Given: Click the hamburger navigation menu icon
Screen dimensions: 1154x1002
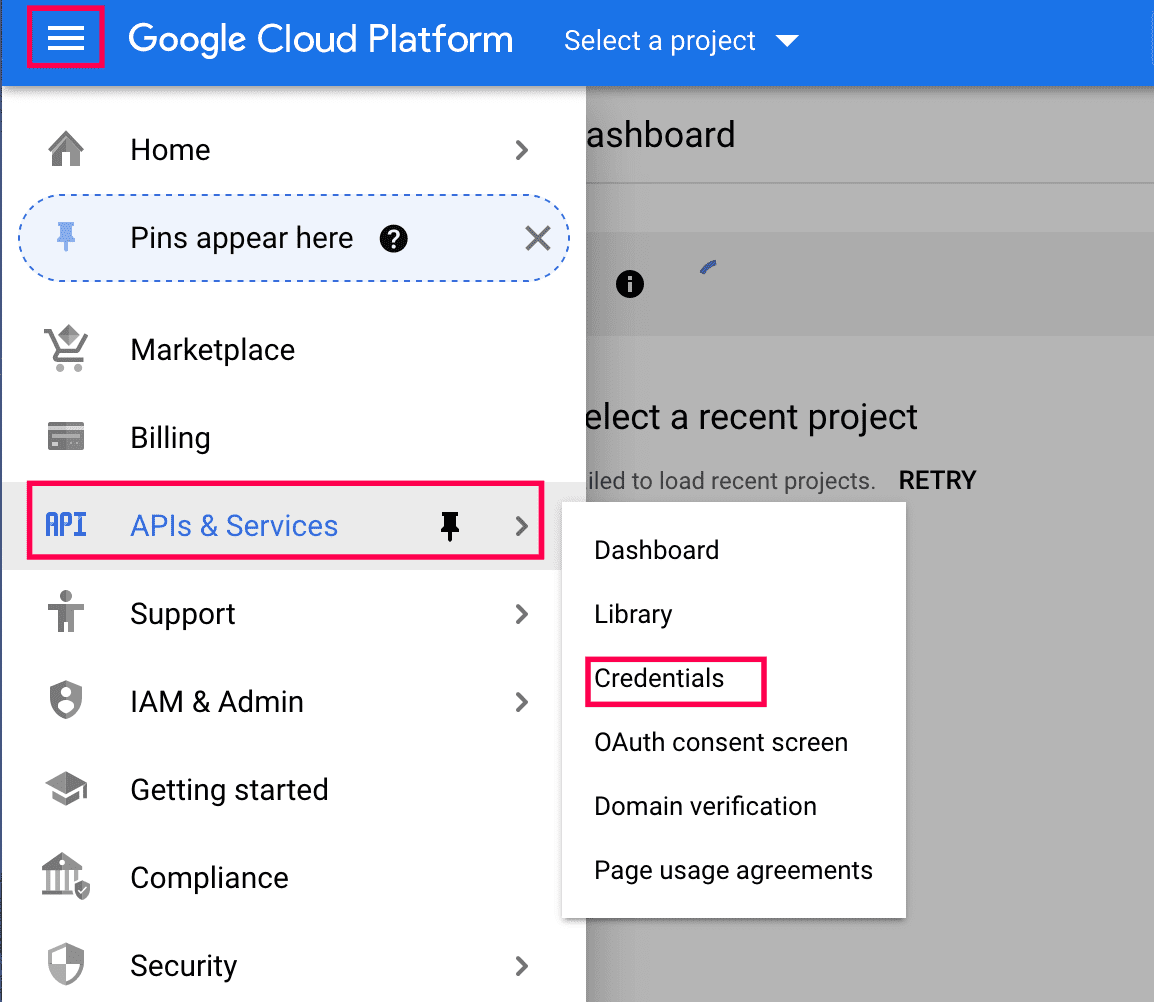Looking at the screenshot, I should pos(66,39).
